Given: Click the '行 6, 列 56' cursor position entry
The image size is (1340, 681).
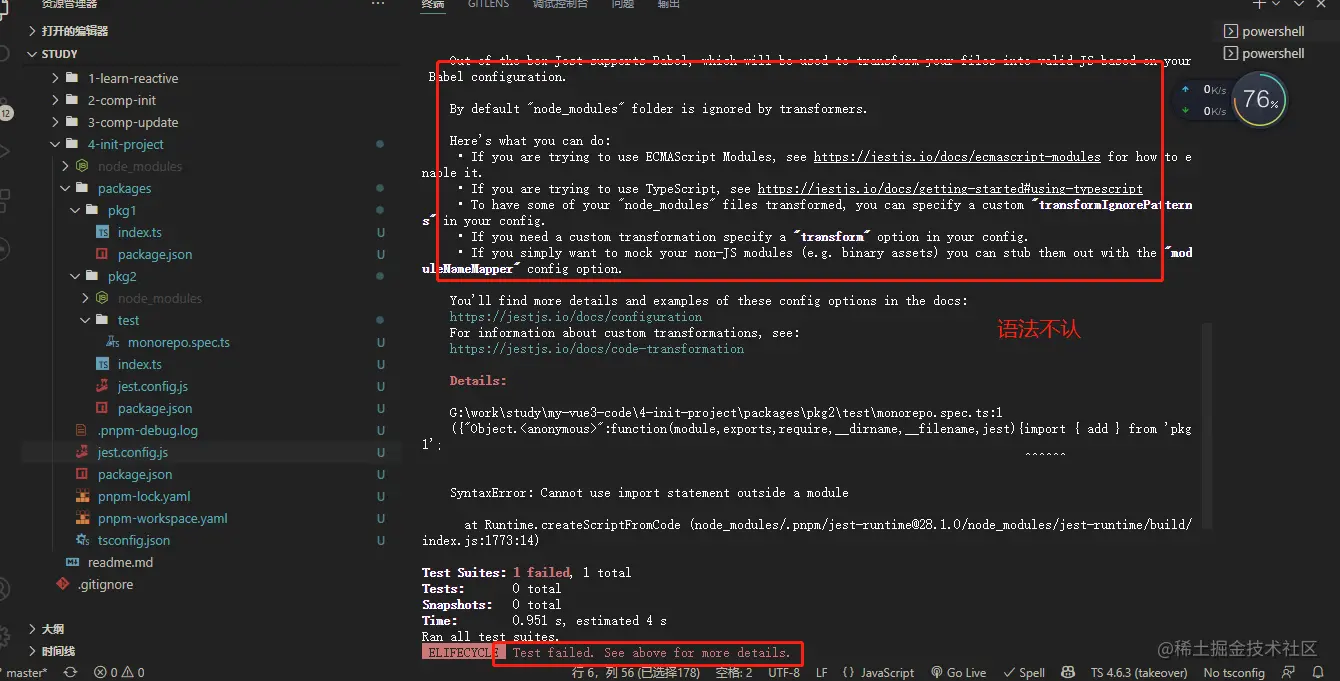Looking at the screenshot, I should (636, 673).
